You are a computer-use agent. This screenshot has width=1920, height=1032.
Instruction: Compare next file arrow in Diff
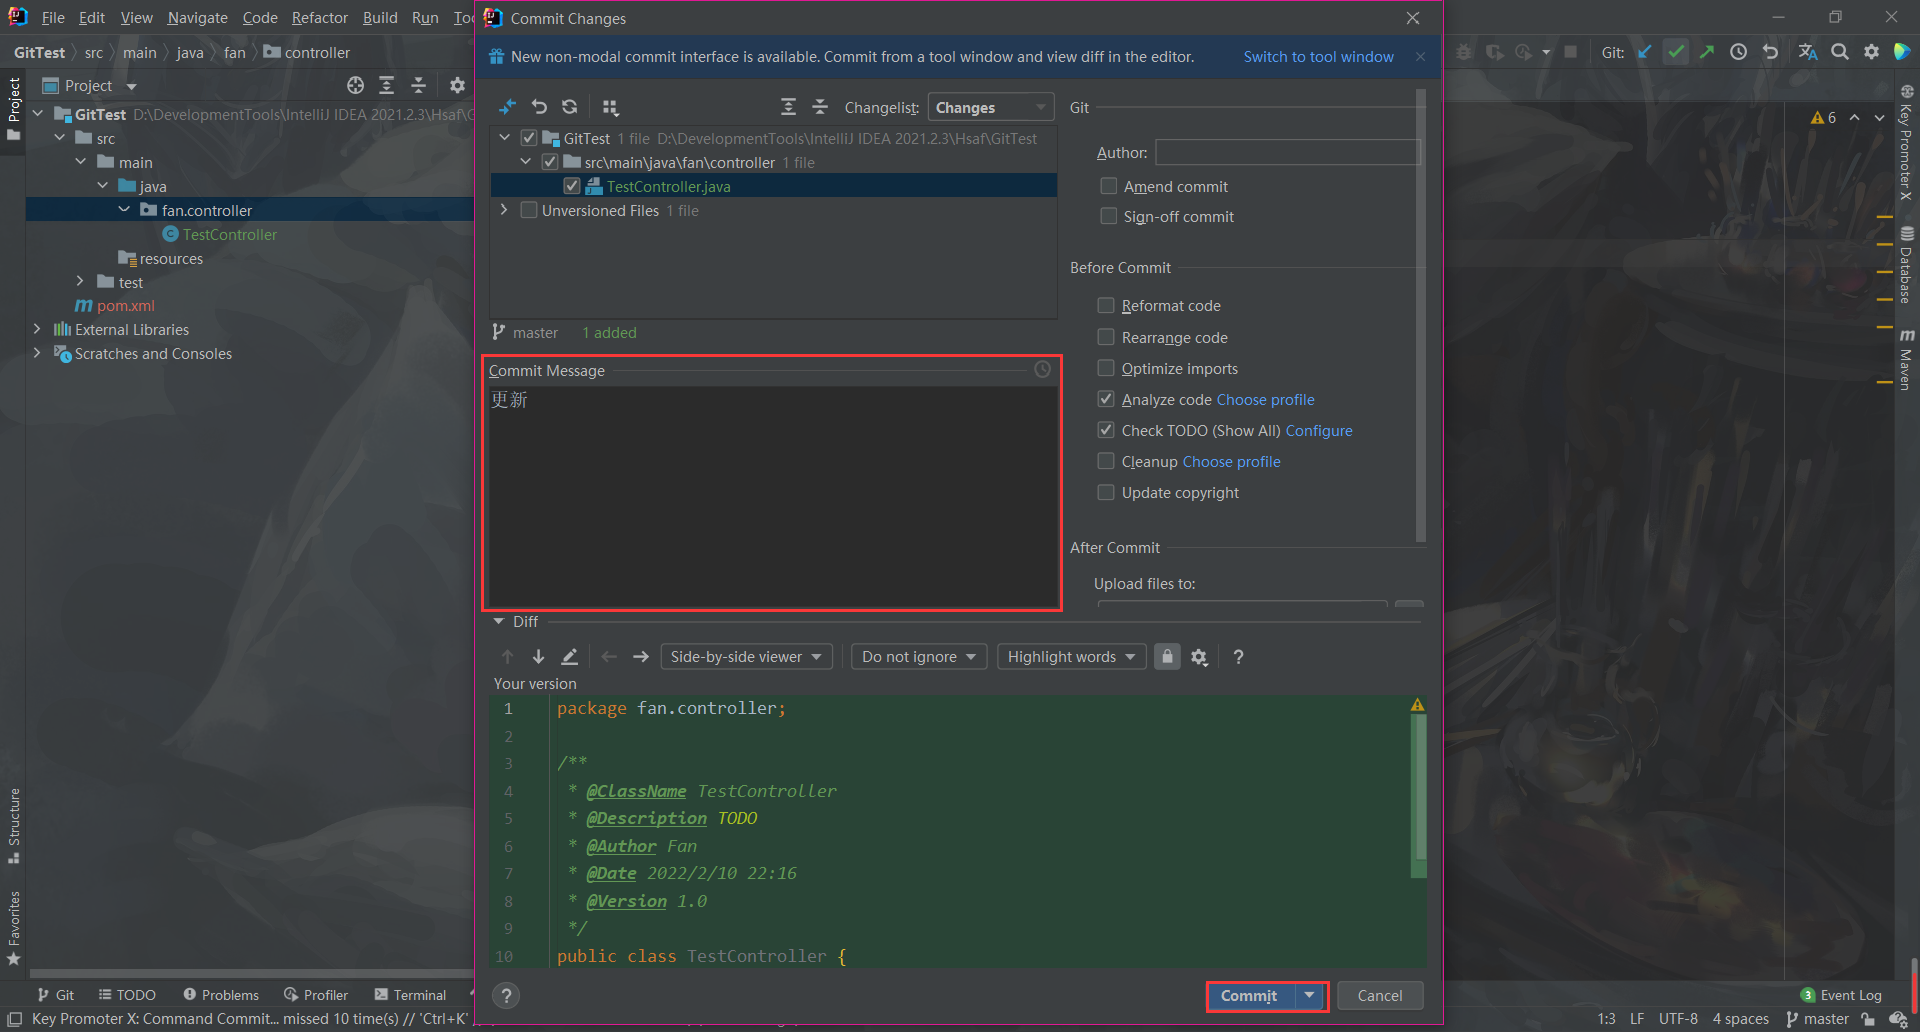[641, 657]
